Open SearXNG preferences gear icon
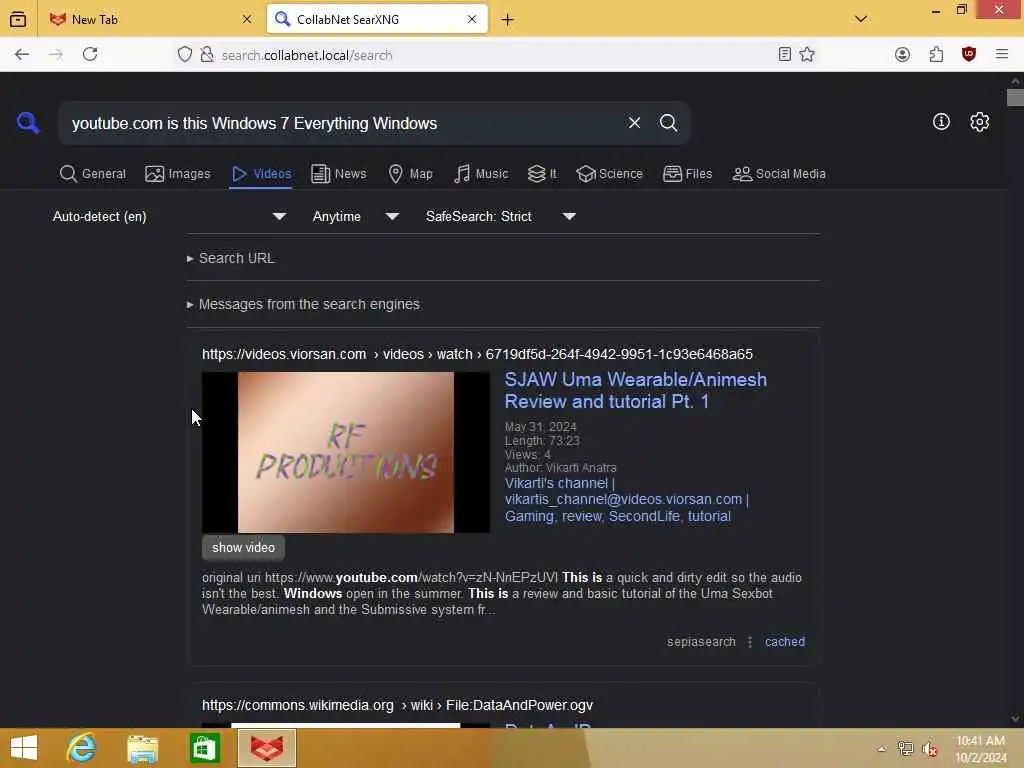 tap(979, 122)
